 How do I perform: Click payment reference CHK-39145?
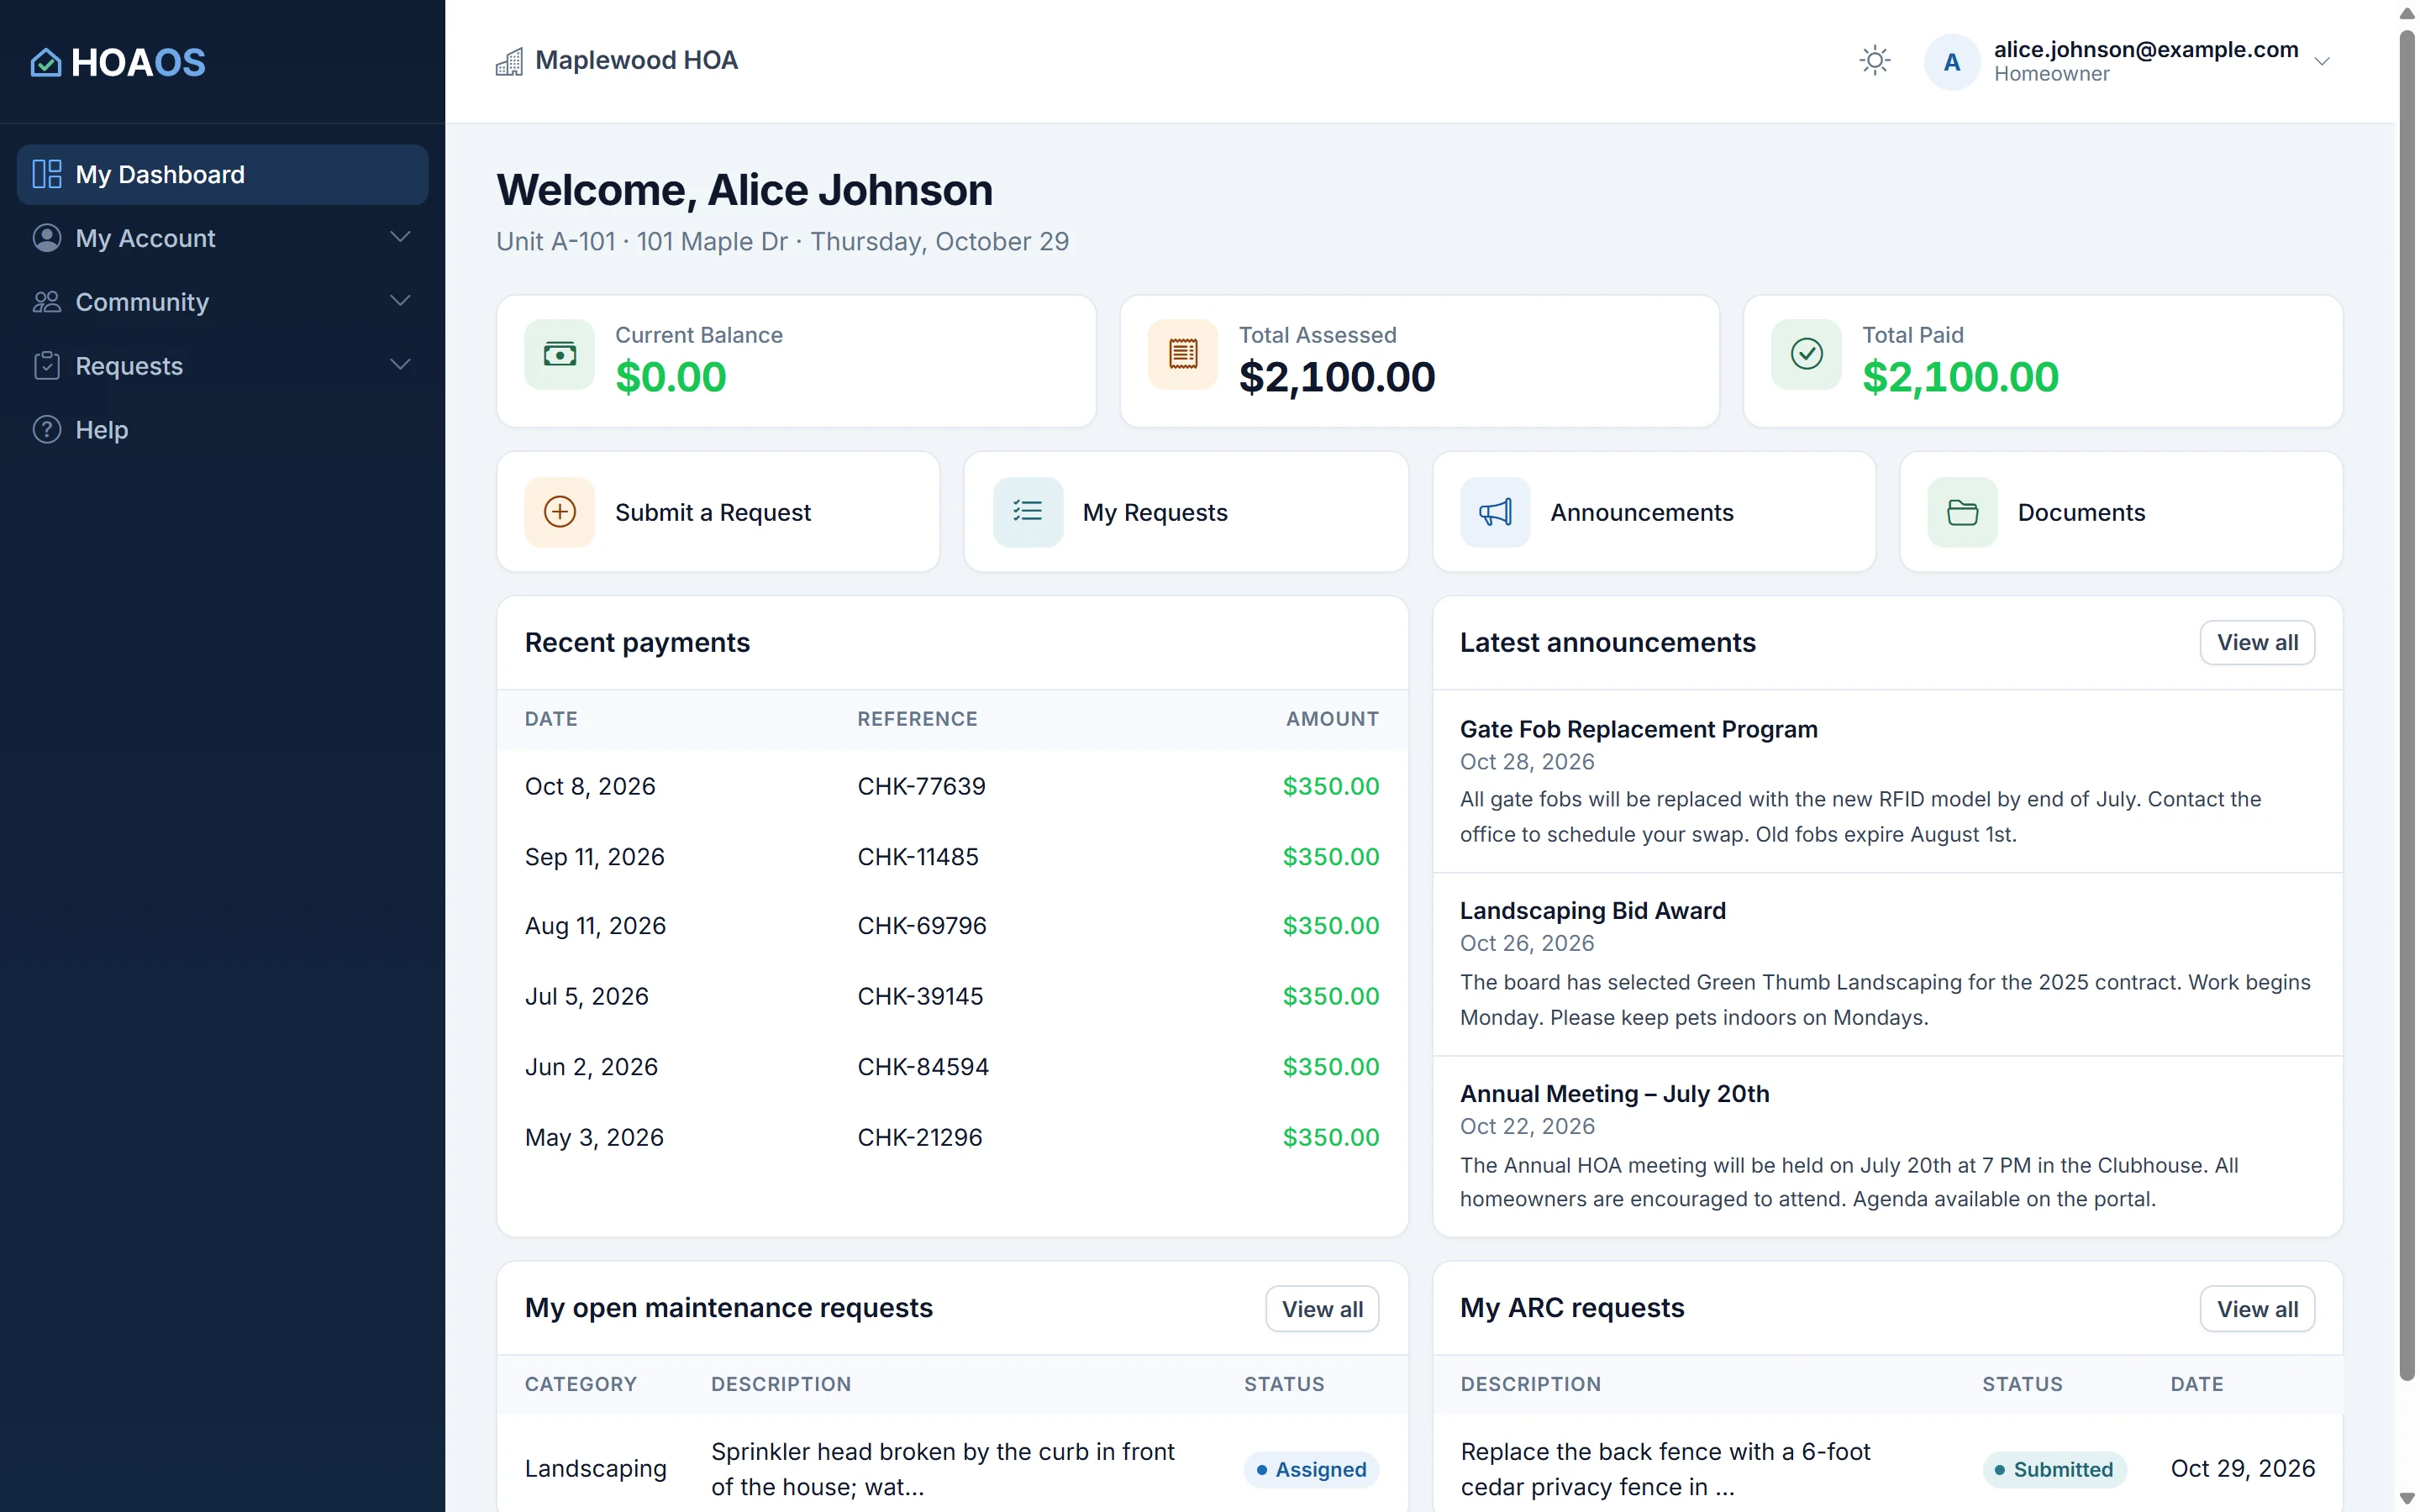point(920,997)
